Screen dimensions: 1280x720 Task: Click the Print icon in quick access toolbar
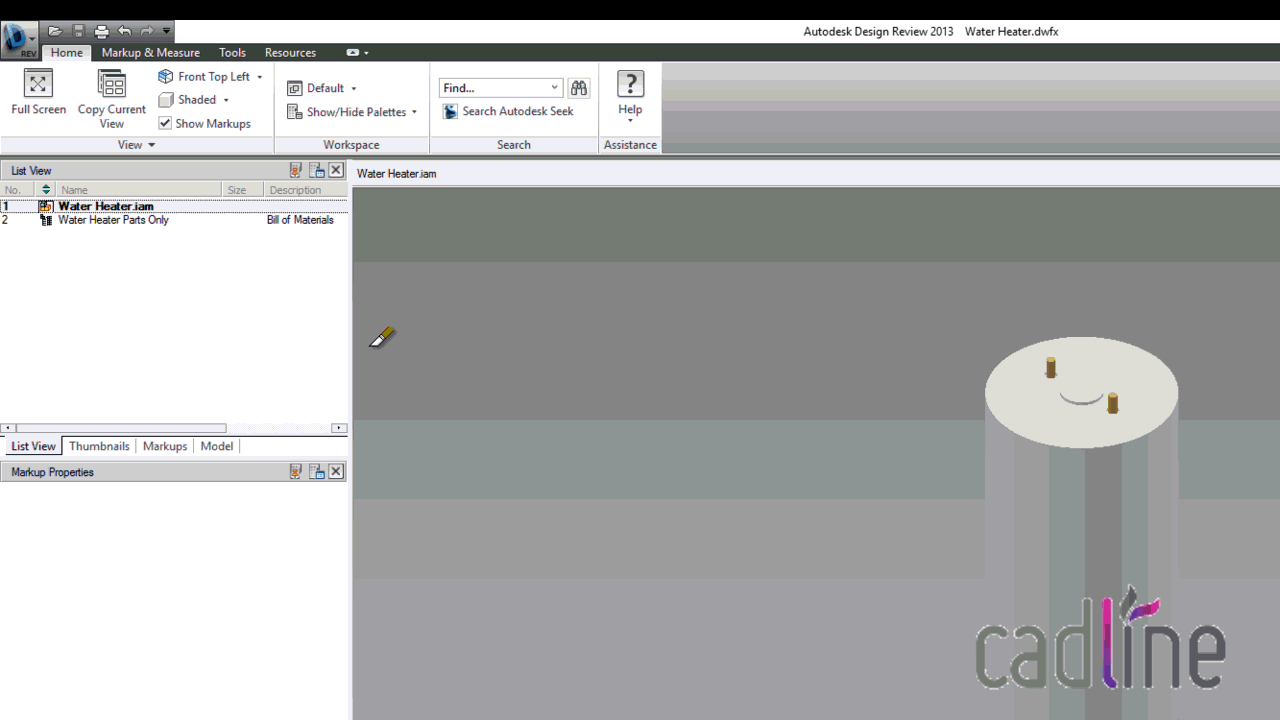pos(101,31)
